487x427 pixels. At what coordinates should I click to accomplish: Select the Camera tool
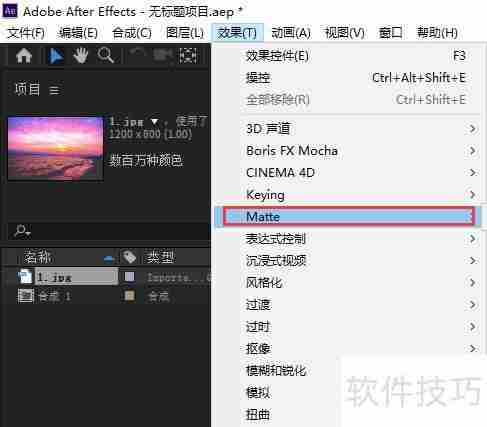[163, 55]
